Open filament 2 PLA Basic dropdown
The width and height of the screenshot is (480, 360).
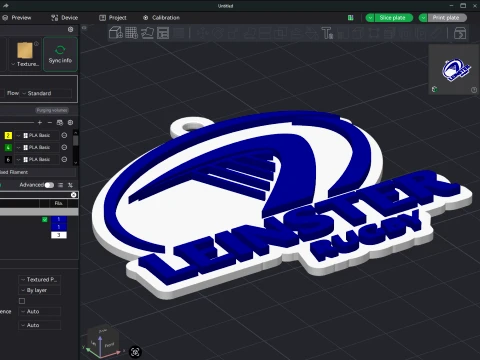[37, 135]
